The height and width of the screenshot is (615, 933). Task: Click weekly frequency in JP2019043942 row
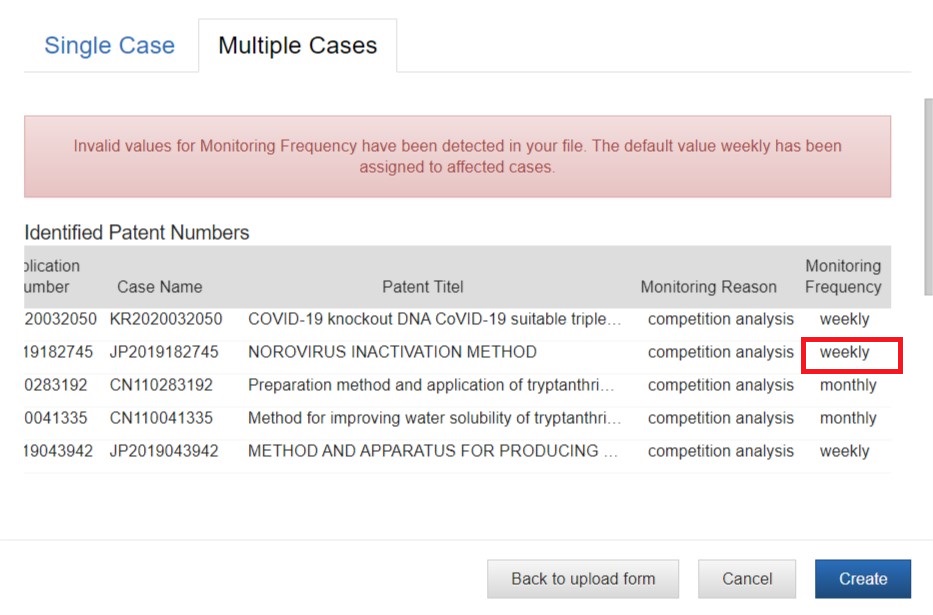click(844, 451)
